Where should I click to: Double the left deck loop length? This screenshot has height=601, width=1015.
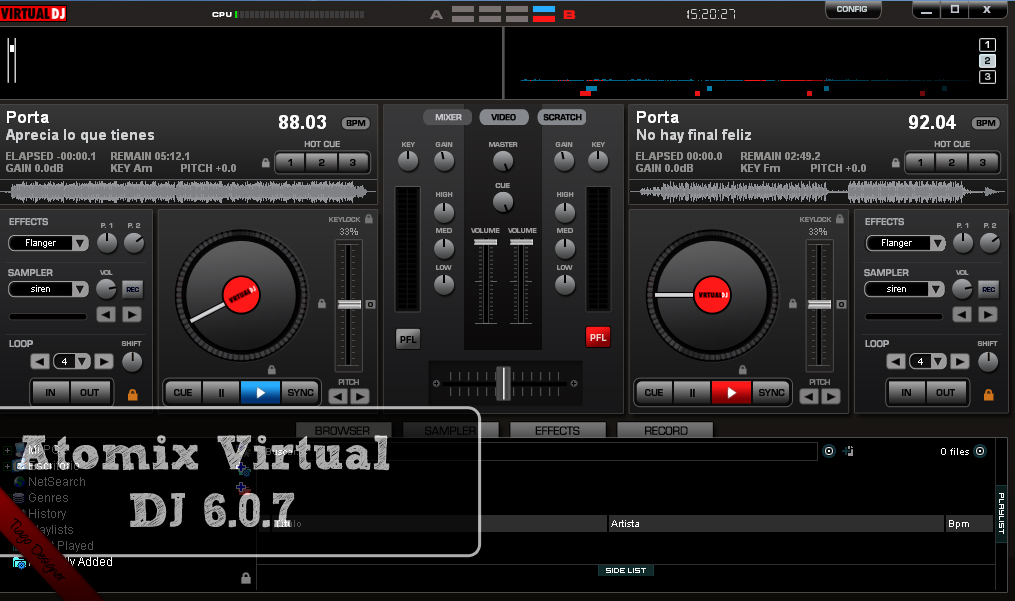point(104,361)
